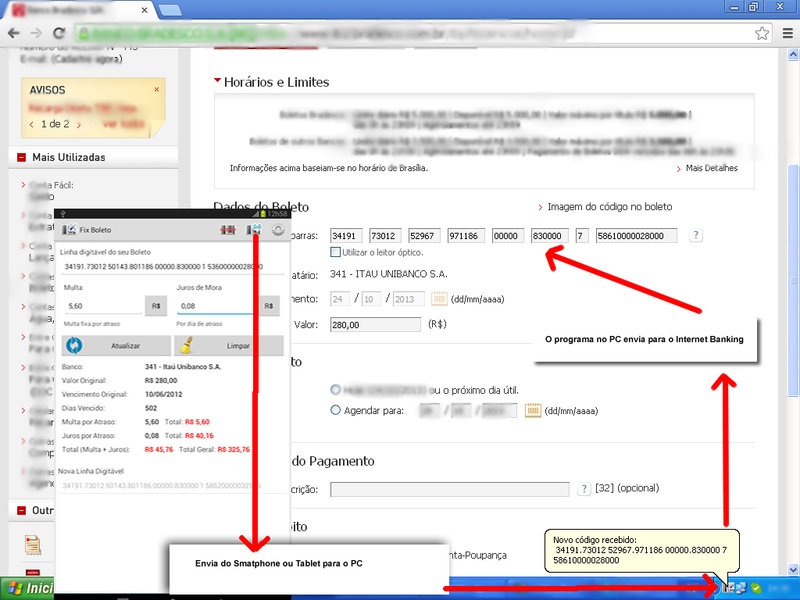Collapse the Horários e Limites section

pyautogui.click(x=217, y=80)
